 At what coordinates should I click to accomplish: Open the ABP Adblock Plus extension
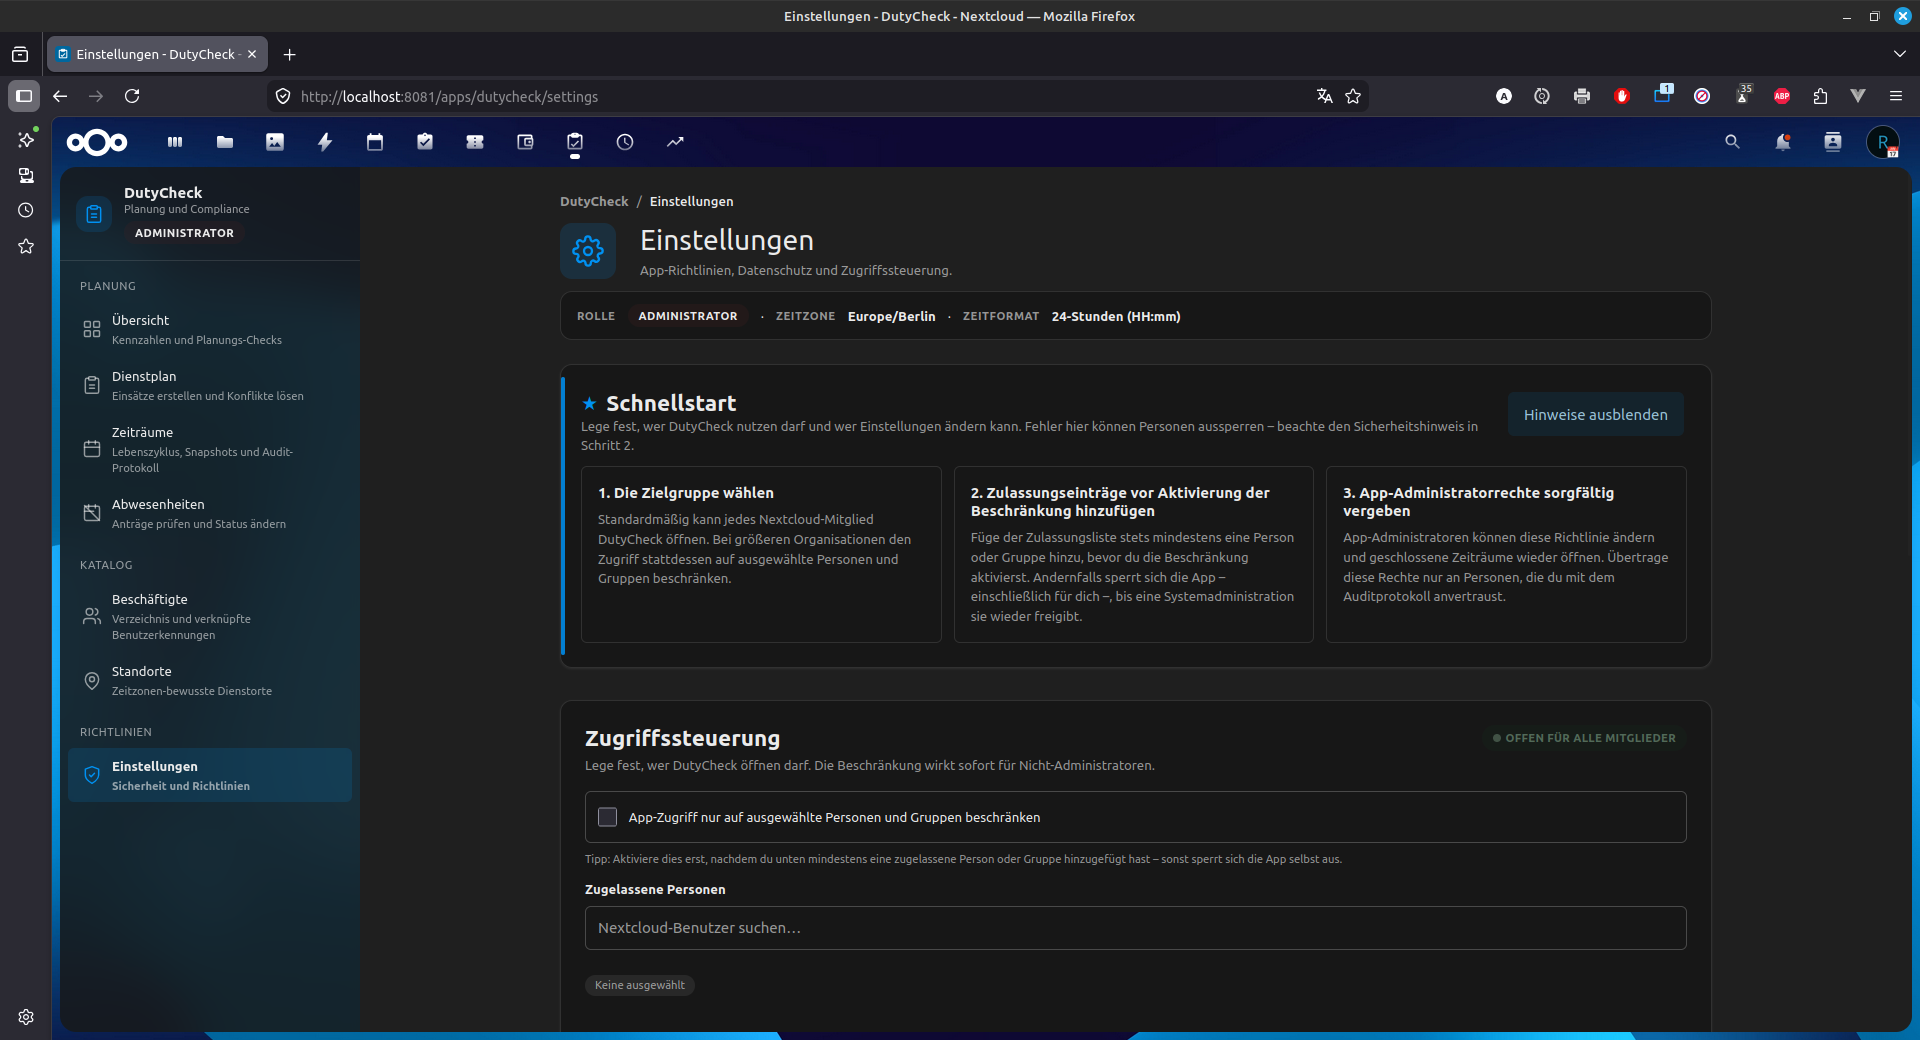tap(1782, 96)
